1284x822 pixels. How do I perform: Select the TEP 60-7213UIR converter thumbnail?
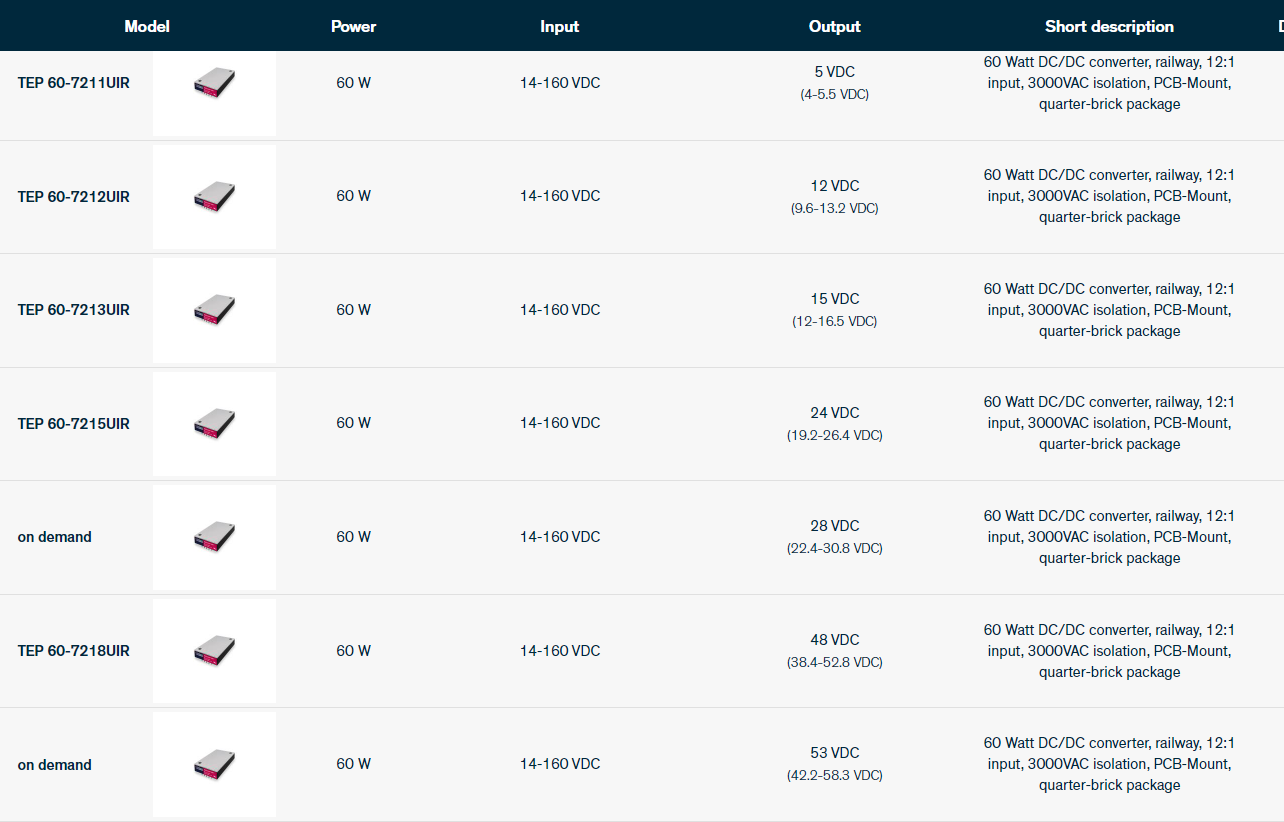(x=214, y=310)
